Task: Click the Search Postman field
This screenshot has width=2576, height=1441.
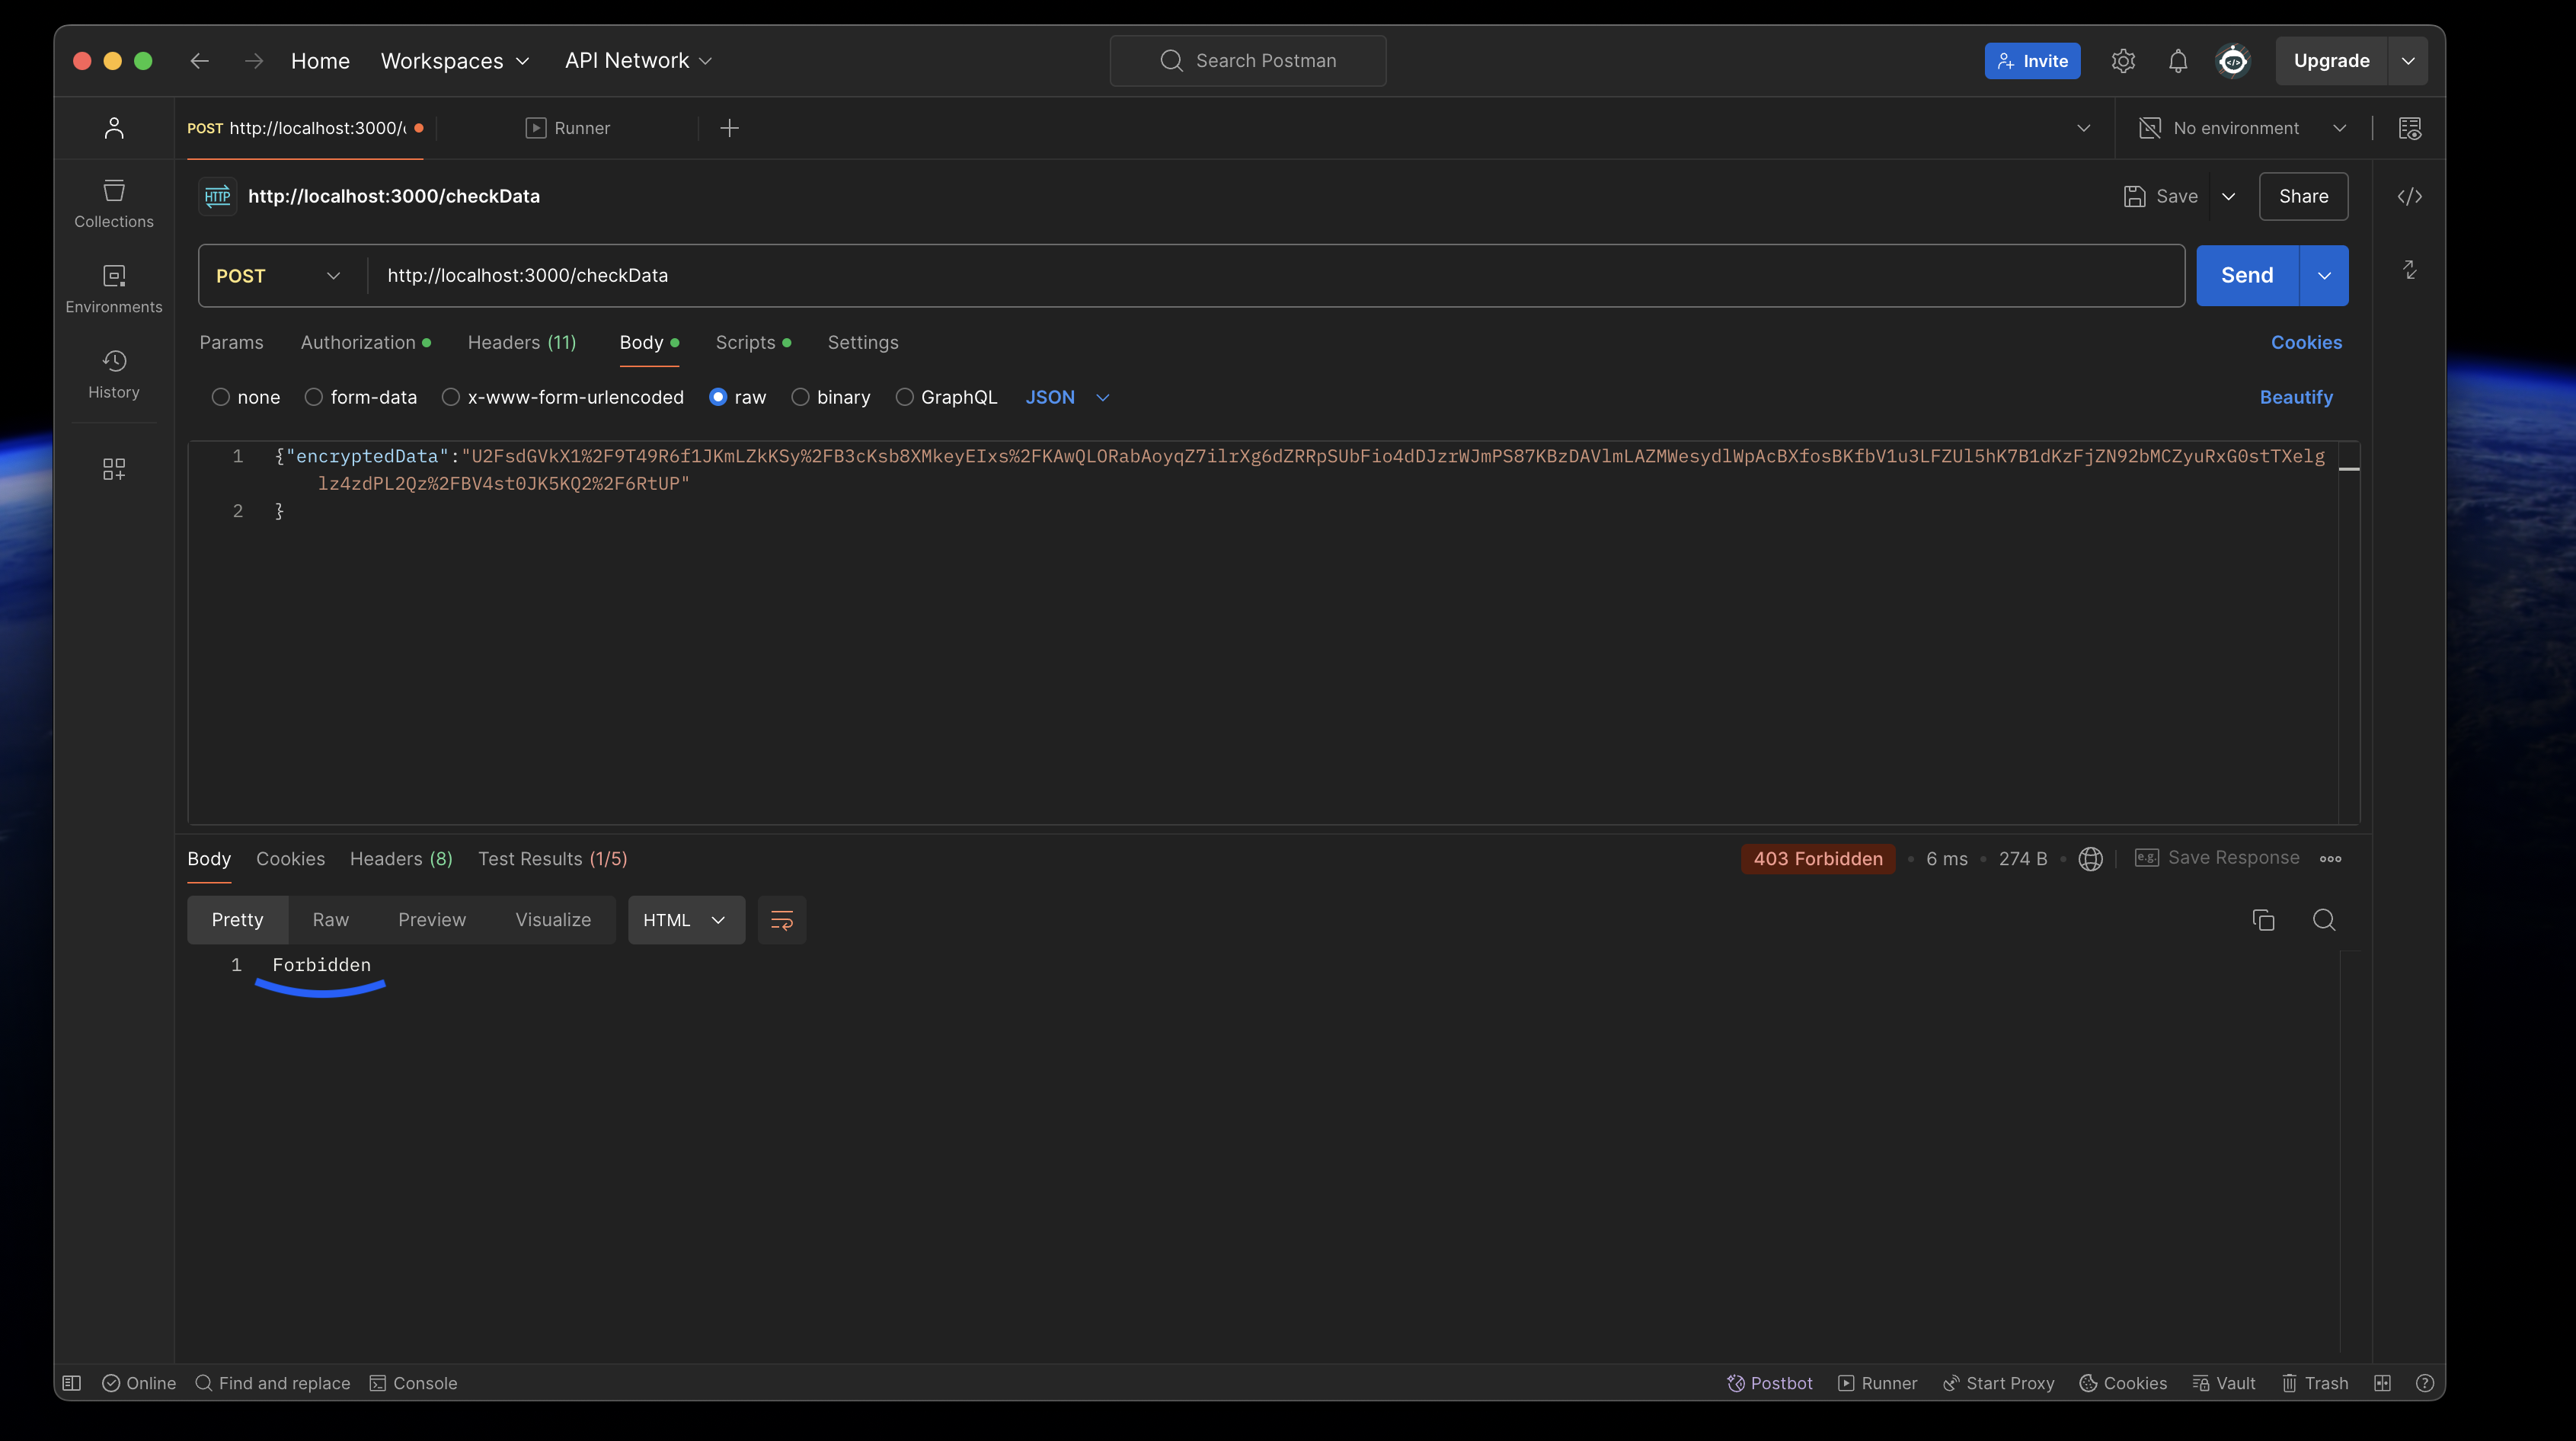Action: (1248, 61)
